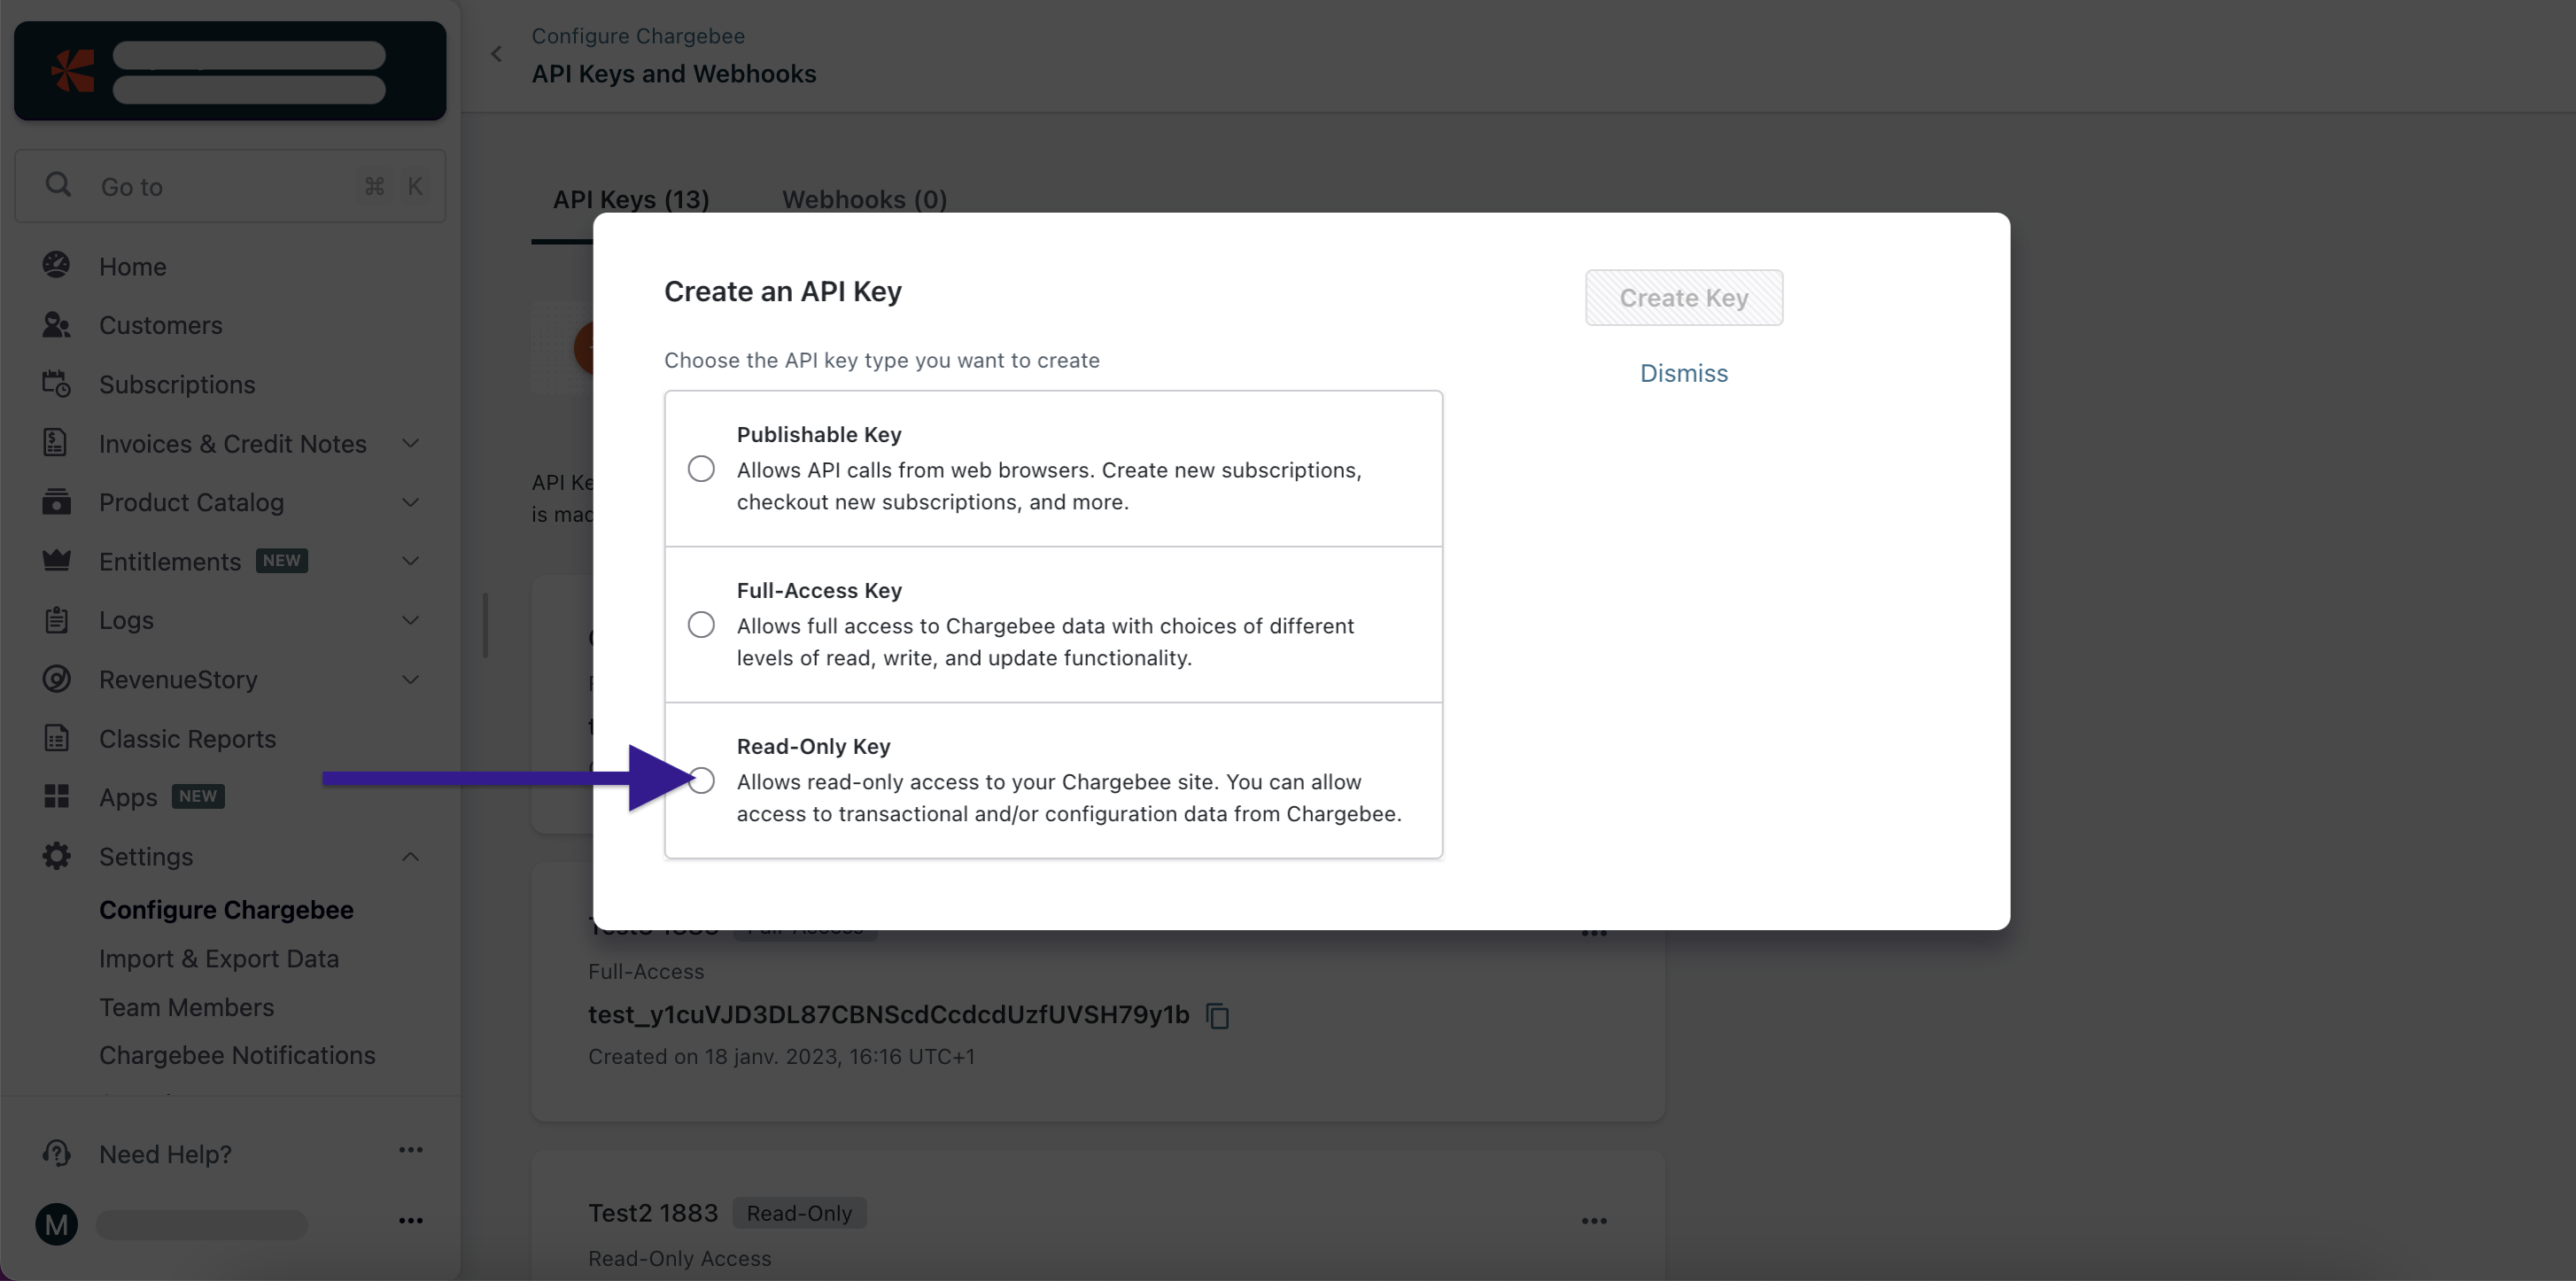
Task: Click the sidebar scrollbar handle
Action: coord(485,625)
